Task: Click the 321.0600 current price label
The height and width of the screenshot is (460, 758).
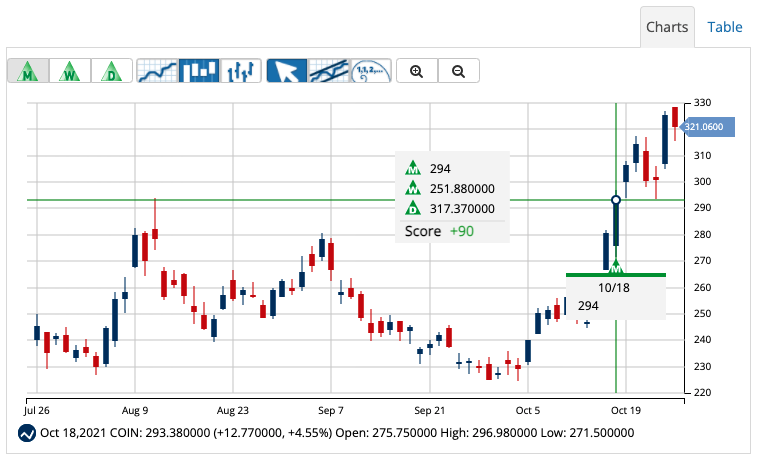Action: click(x=707, y=127)
